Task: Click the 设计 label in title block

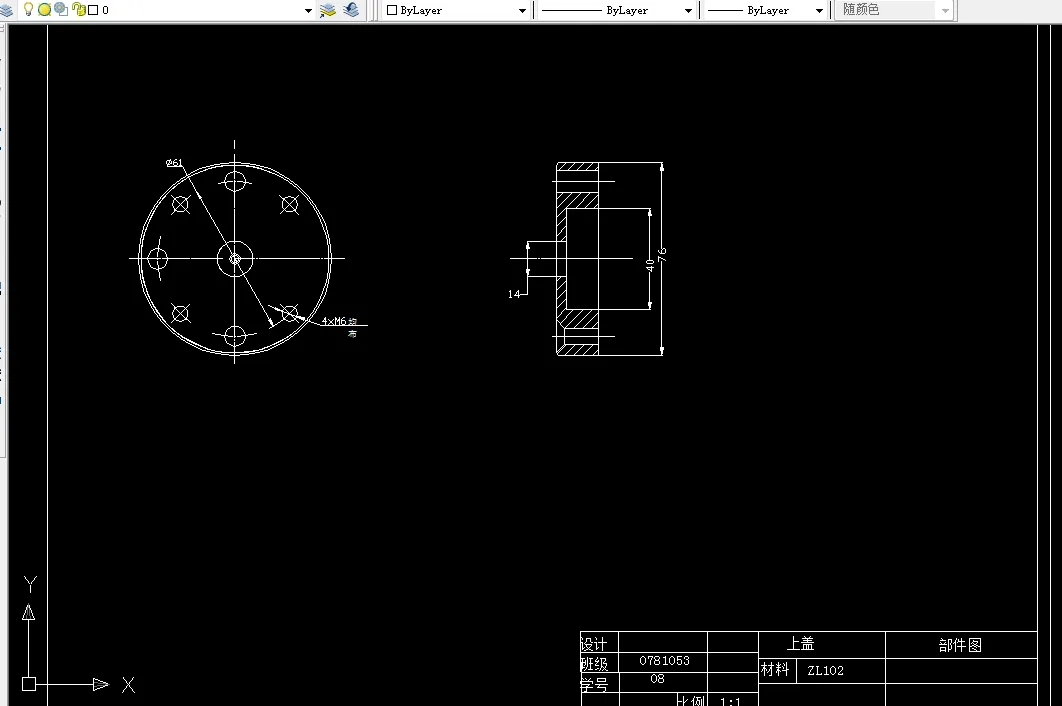Action: tap(594, 644)
